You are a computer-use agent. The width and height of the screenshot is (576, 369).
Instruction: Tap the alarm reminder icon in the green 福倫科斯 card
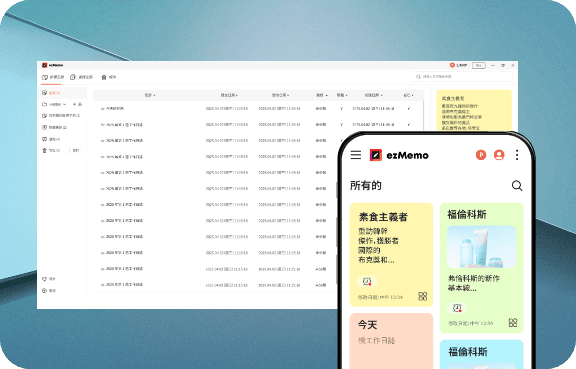click(457, 308)
